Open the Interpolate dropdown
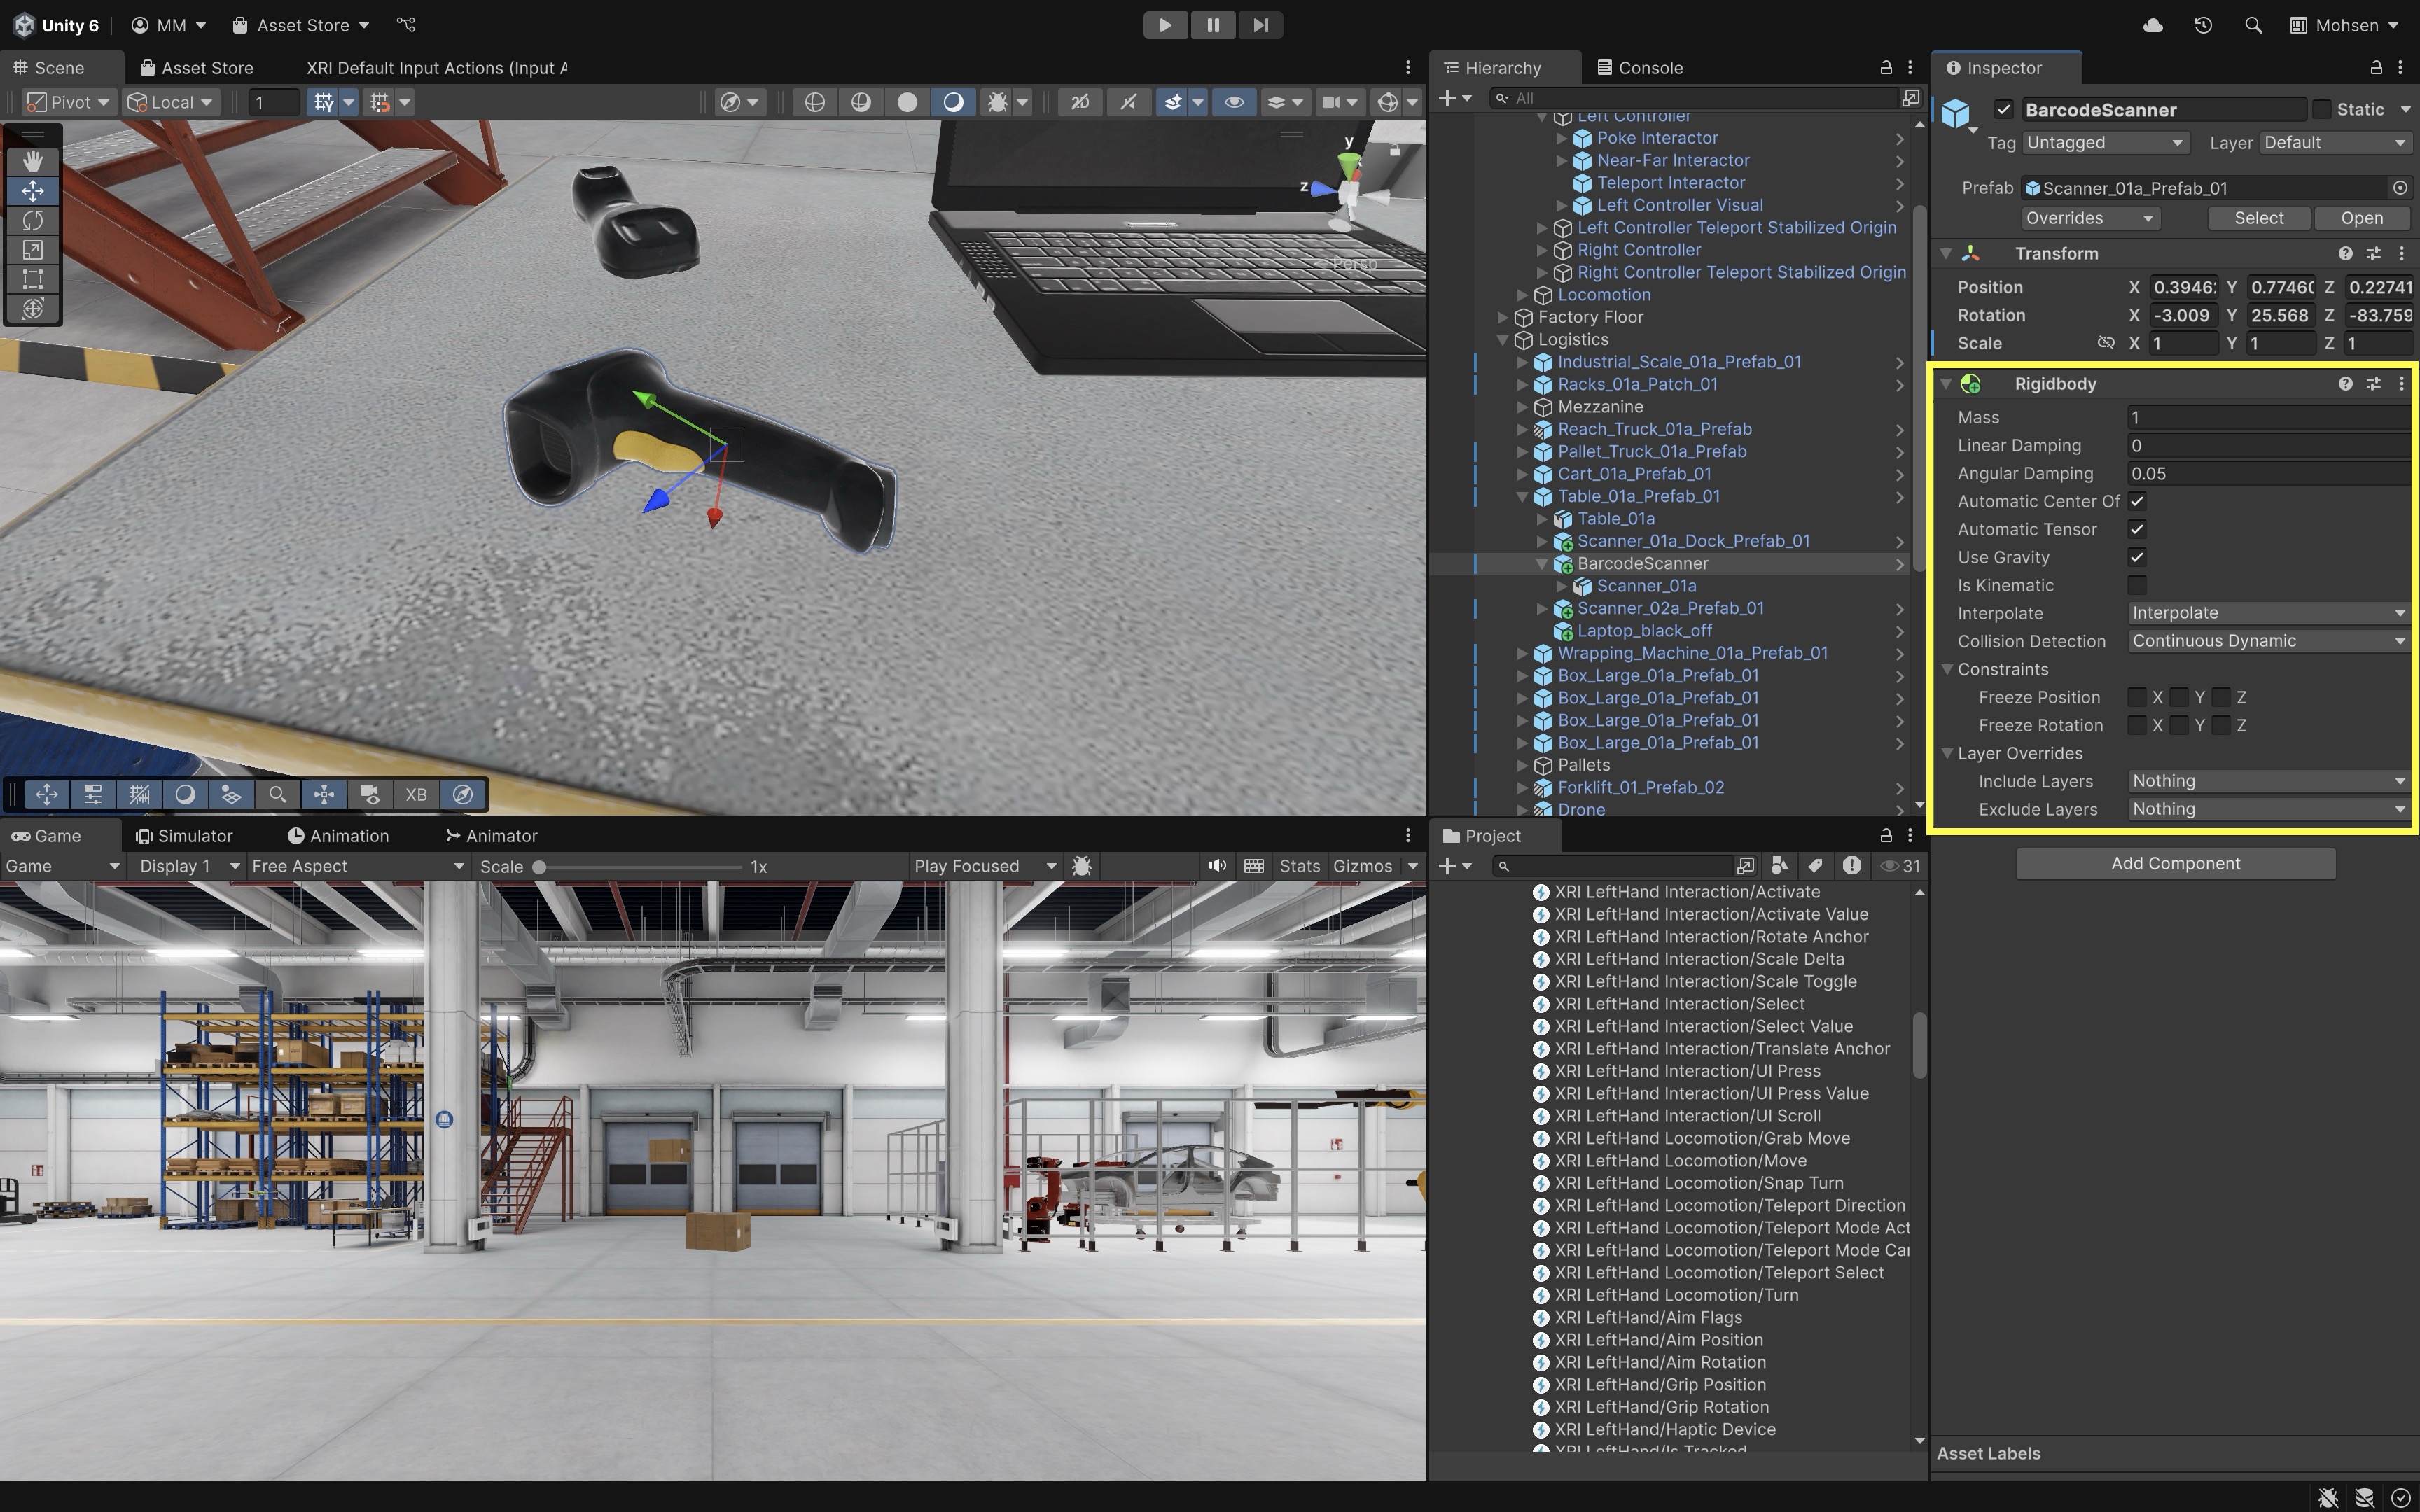 pos(2266,613)
